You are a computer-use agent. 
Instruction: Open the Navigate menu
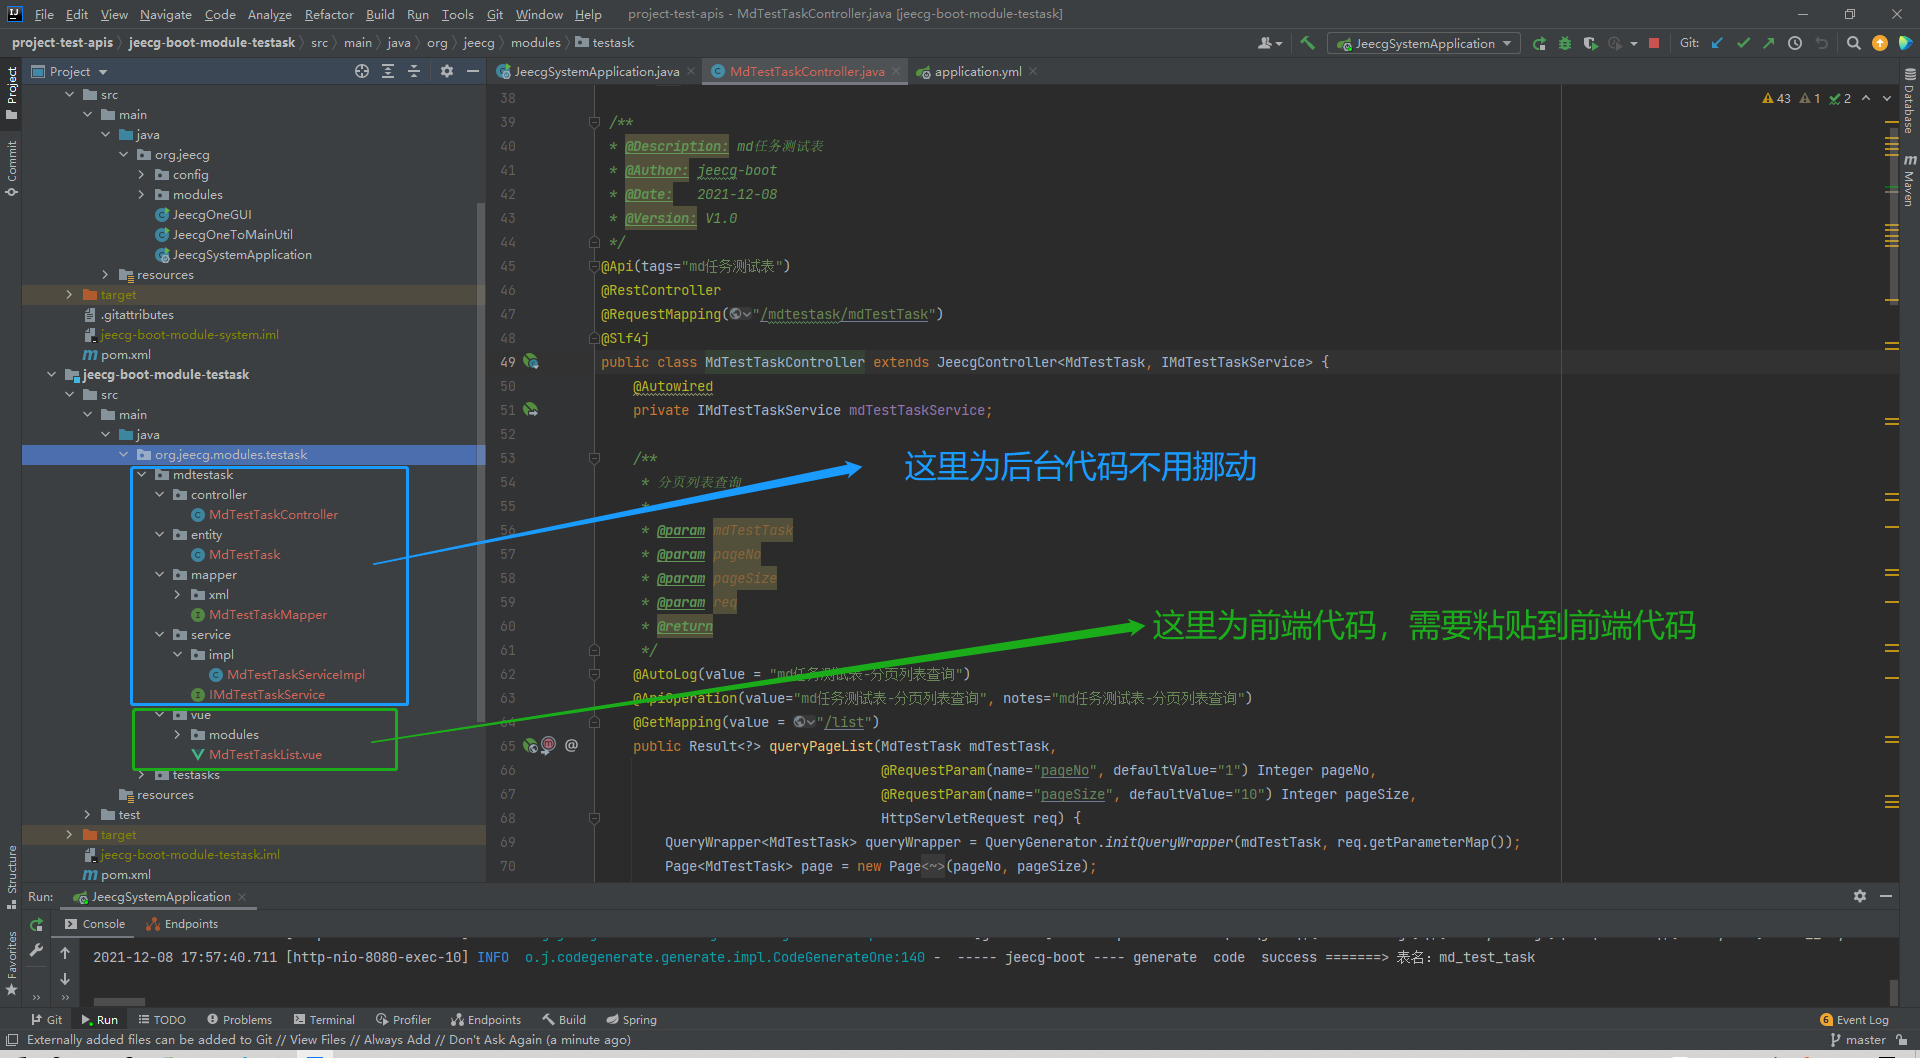point(165,14)
